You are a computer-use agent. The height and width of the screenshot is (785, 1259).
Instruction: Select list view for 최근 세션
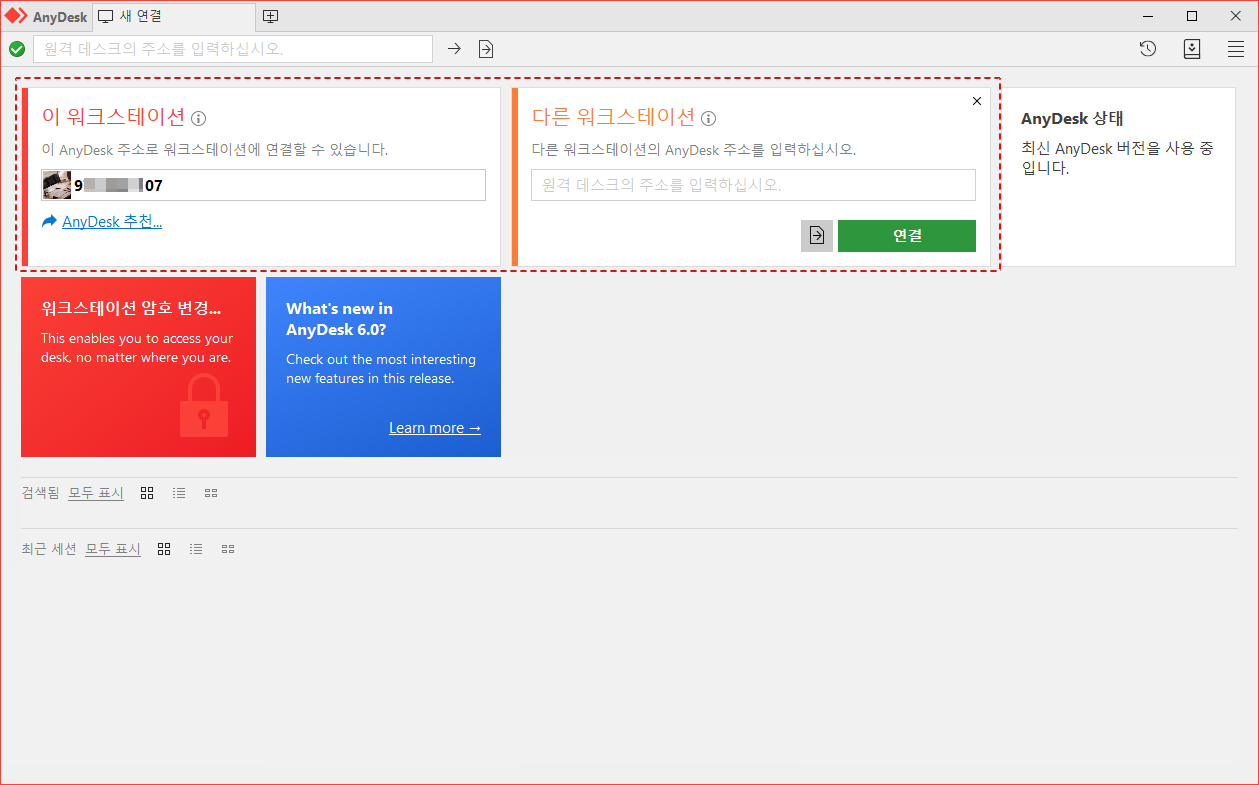(x=196, y=549)
